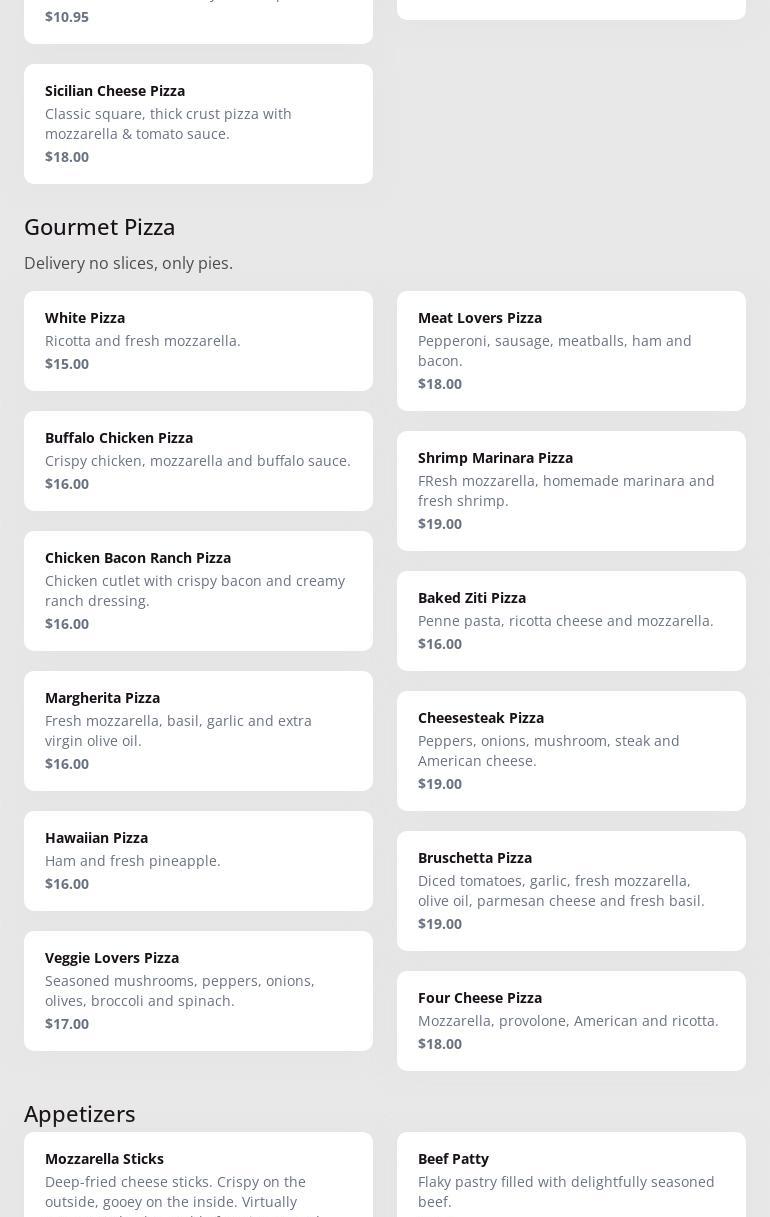Viewport: 770px width, 1217px height.
Task: Click the $10.95 item card at top
Action: [x=198, y=20]
